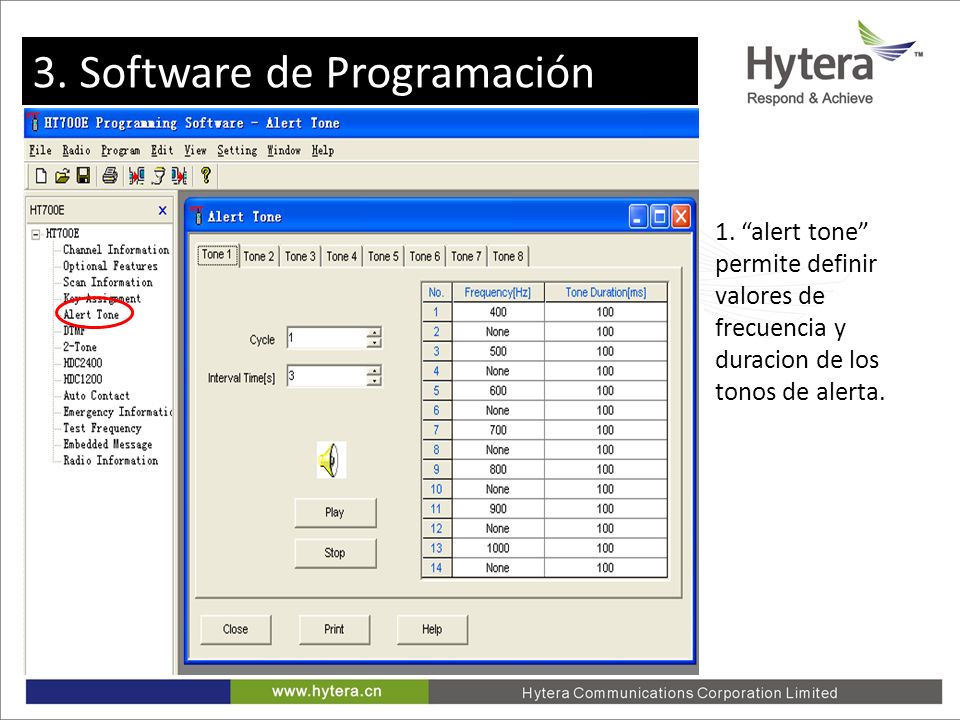The image size is (960, 720).
Task: Select Test Frequency in the tree
Action: [102, 429]
